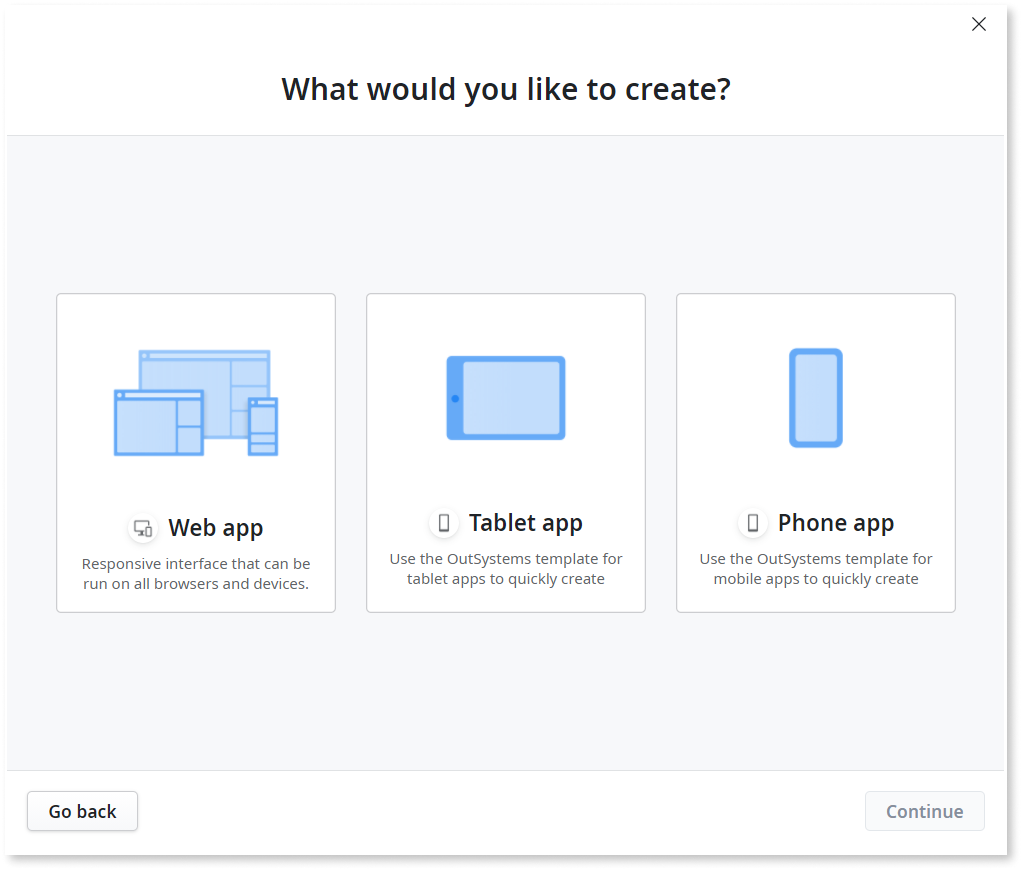Click the blue tablet graphic in the middle card
Image resolution: width=1022 pixels, height=870 pixels.
(x=505, y=398)
